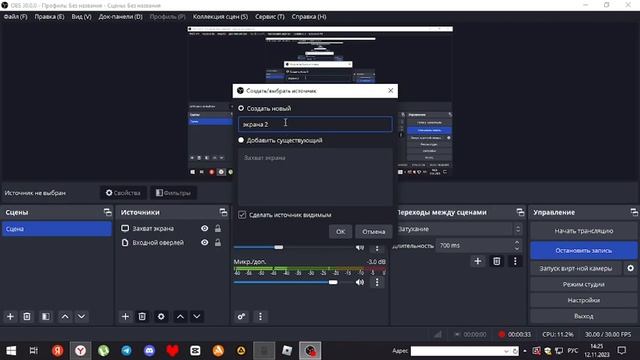Open scene filters icon in Scenes panel
The image size is (640, 360).
tap(46, 316)
